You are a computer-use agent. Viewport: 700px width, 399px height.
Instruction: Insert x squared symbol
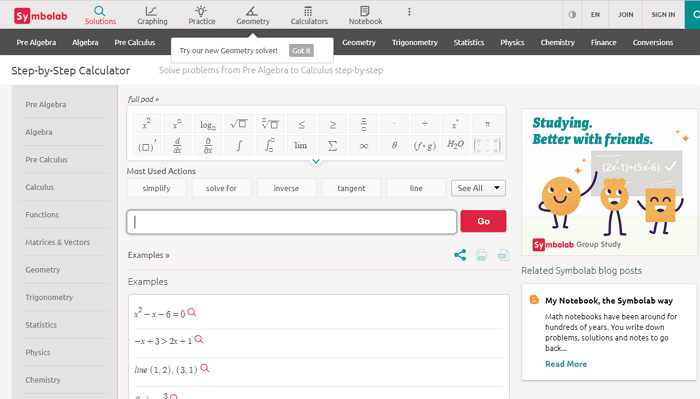tap(146, 124)
